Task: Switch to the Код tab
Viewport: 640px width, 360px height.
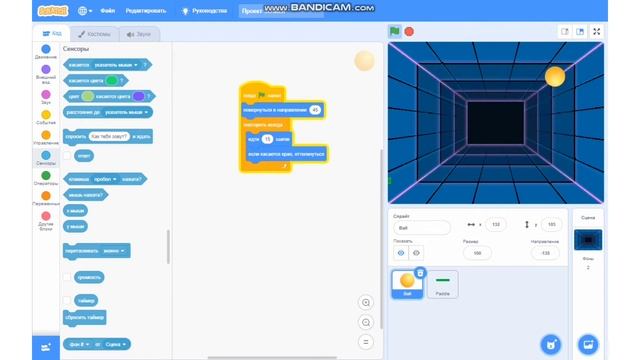Action: [x=52, y=33]
